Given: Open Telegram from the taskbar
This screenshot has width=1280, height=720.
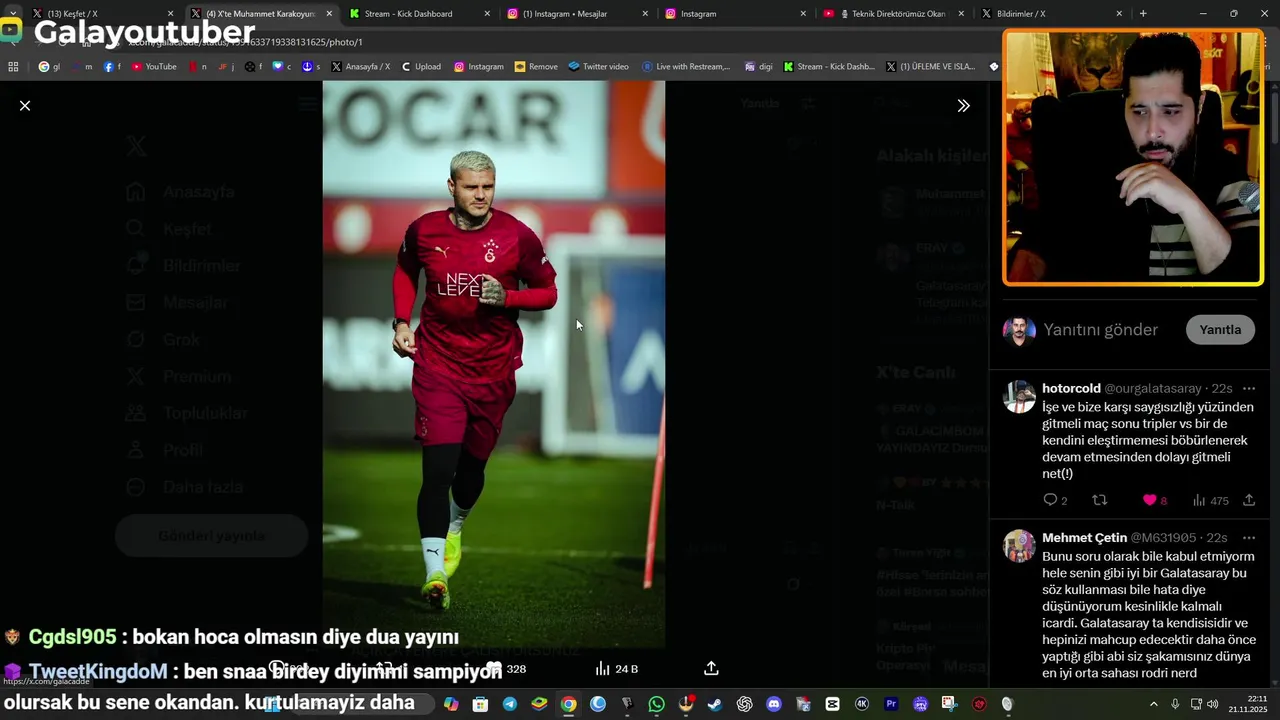Looking at the screenshot, I should tap(510, 704).
